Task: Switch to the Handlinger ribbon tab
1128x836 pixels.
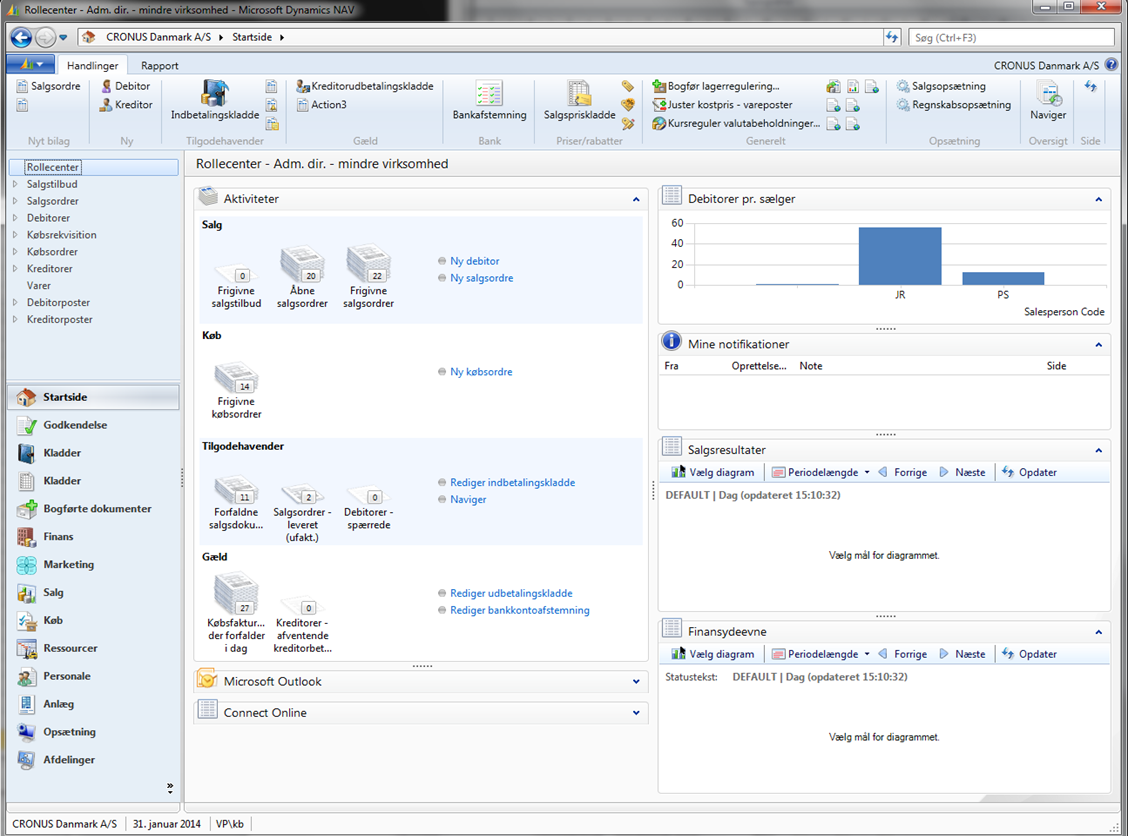Action: coord(92,65)
